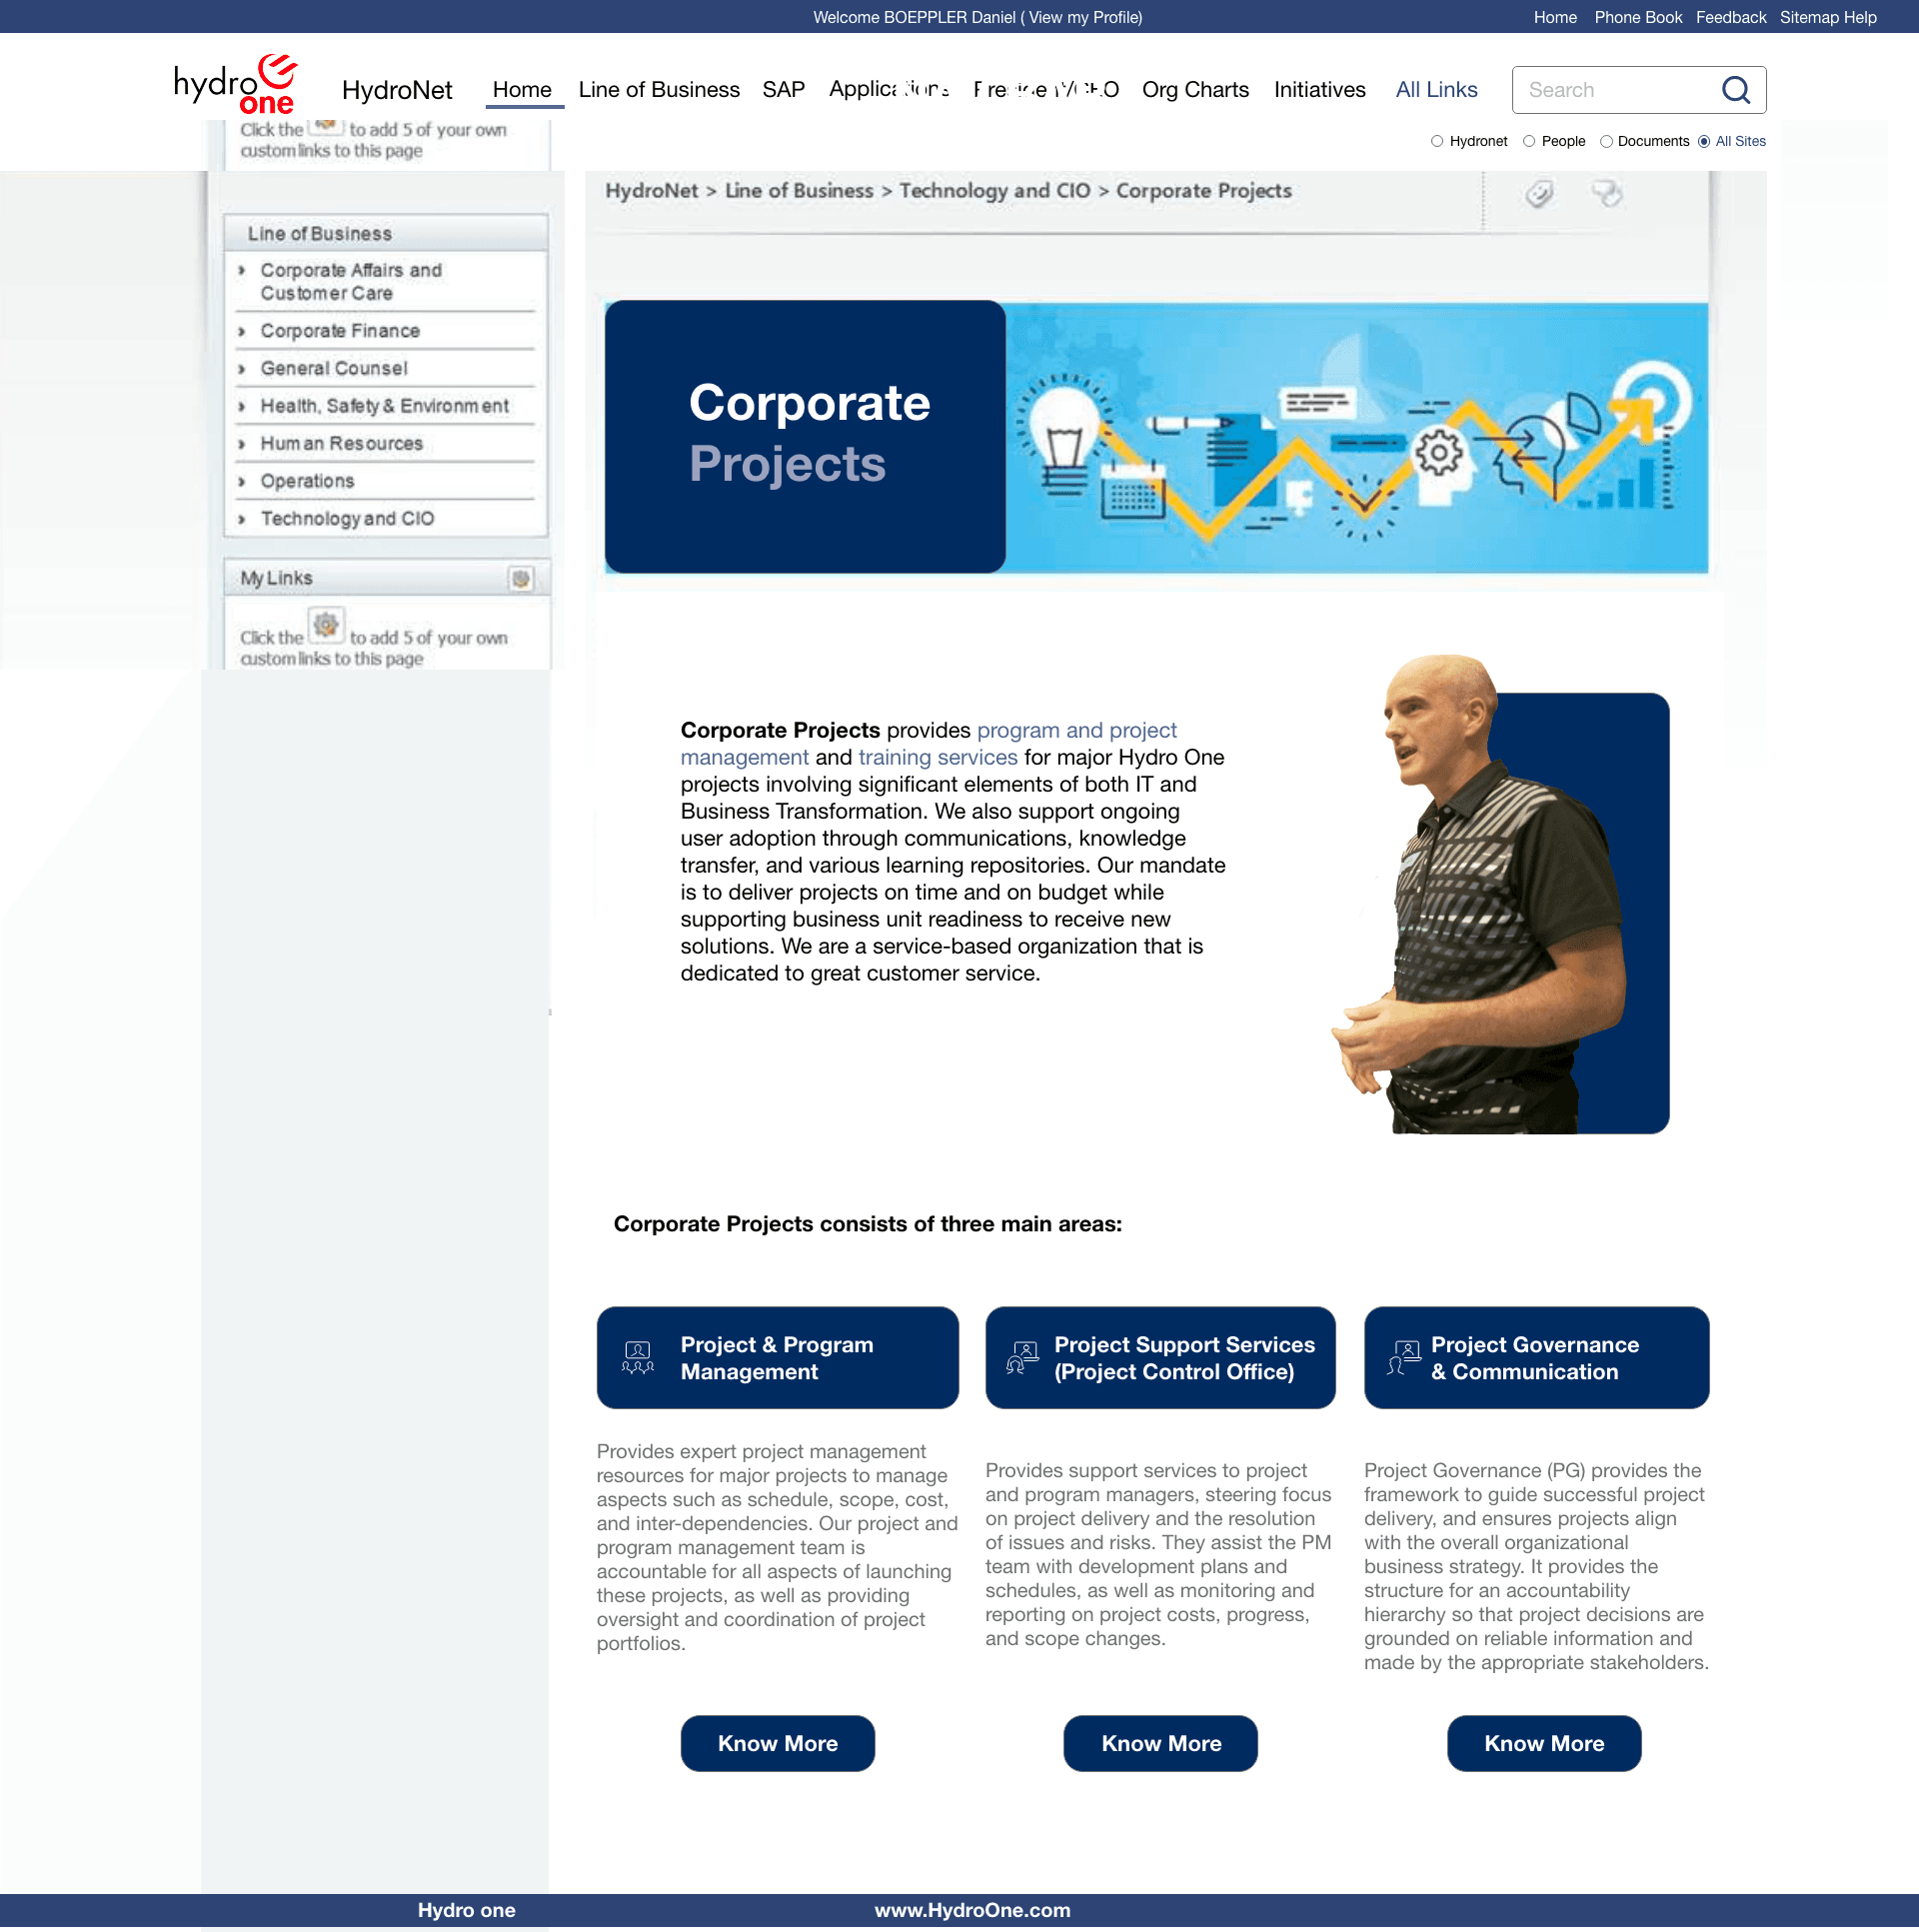Follow the training services link

(937, 757)
